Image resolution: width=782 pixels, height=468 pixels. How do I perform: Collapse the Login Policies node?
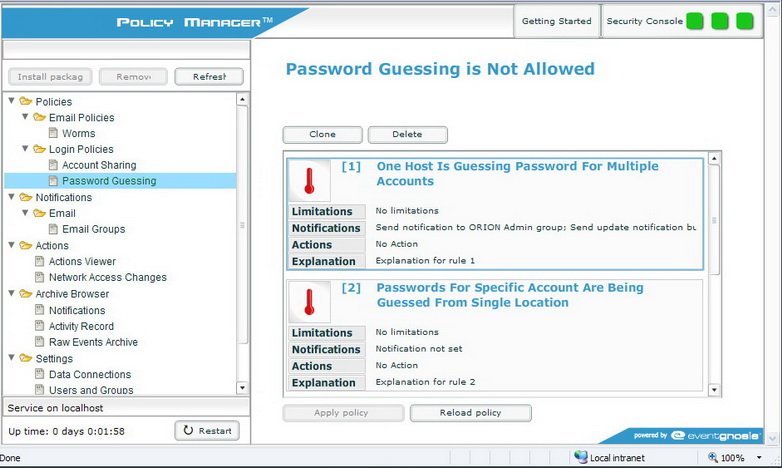pyautogui.click(x=25, y=149)
